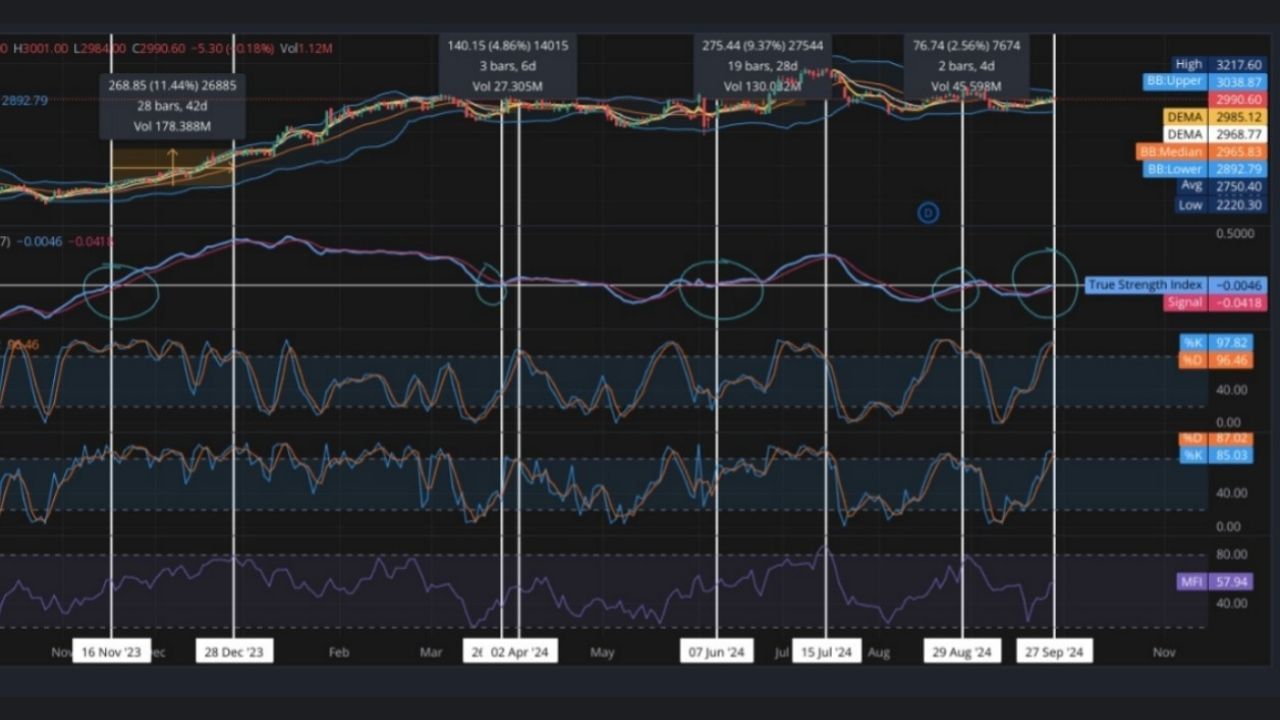Screen dimensions: 1280x720
Task: Click the 0.5000 scale value in TSI pane
Action: coord(1234,234)
